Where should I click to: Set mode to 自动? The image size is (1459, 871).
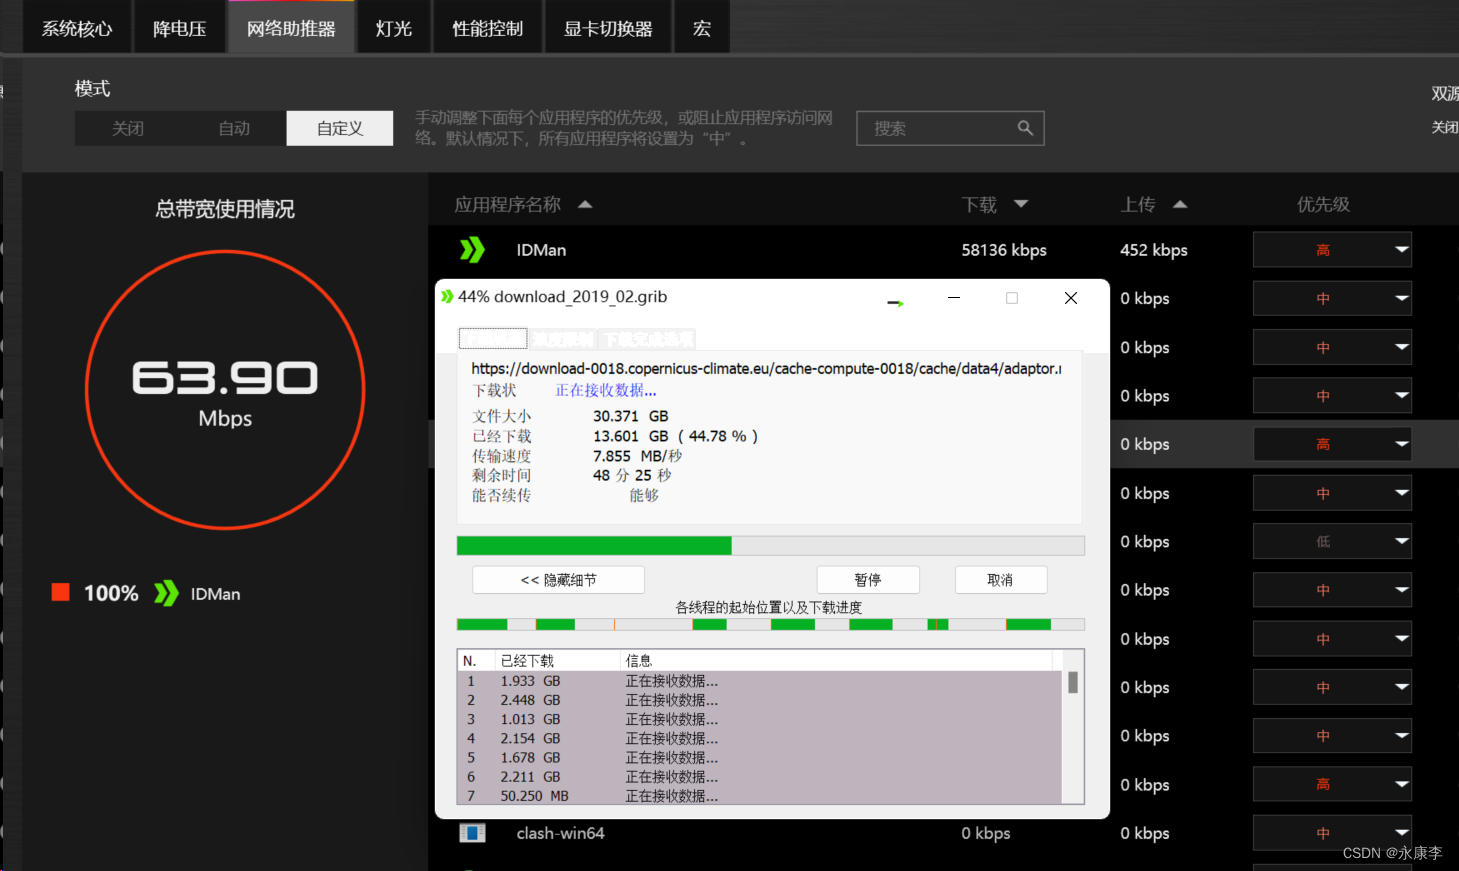tap(234, 128)
